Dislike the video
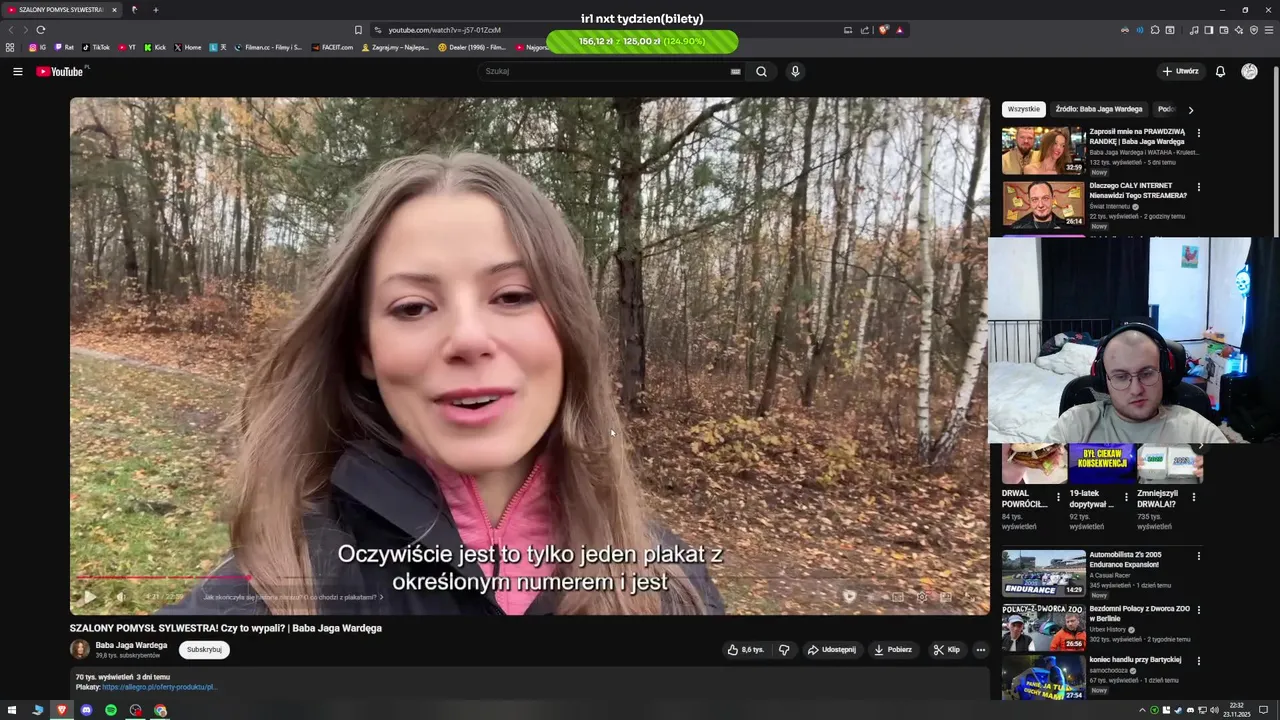Viewport: 1280px width, 720px height. 784,650
